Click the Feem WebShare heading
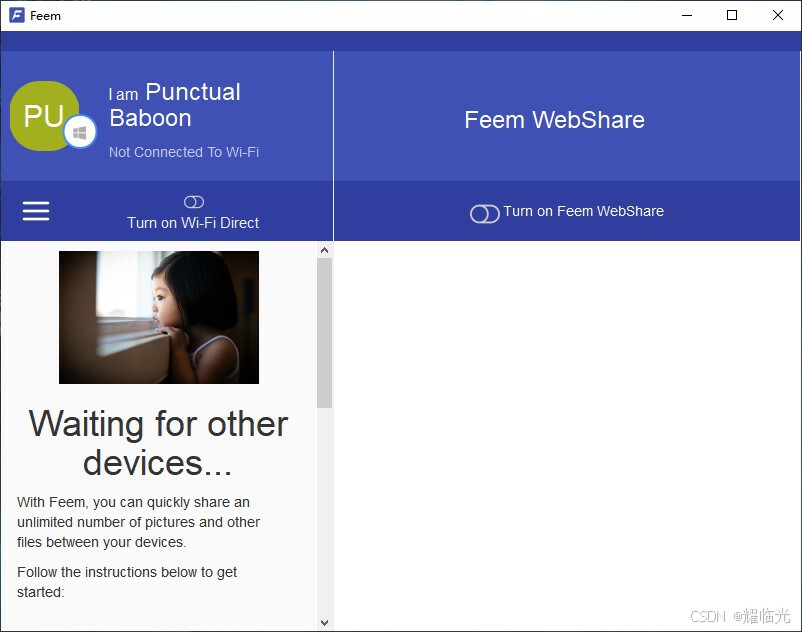 (554, 120)
